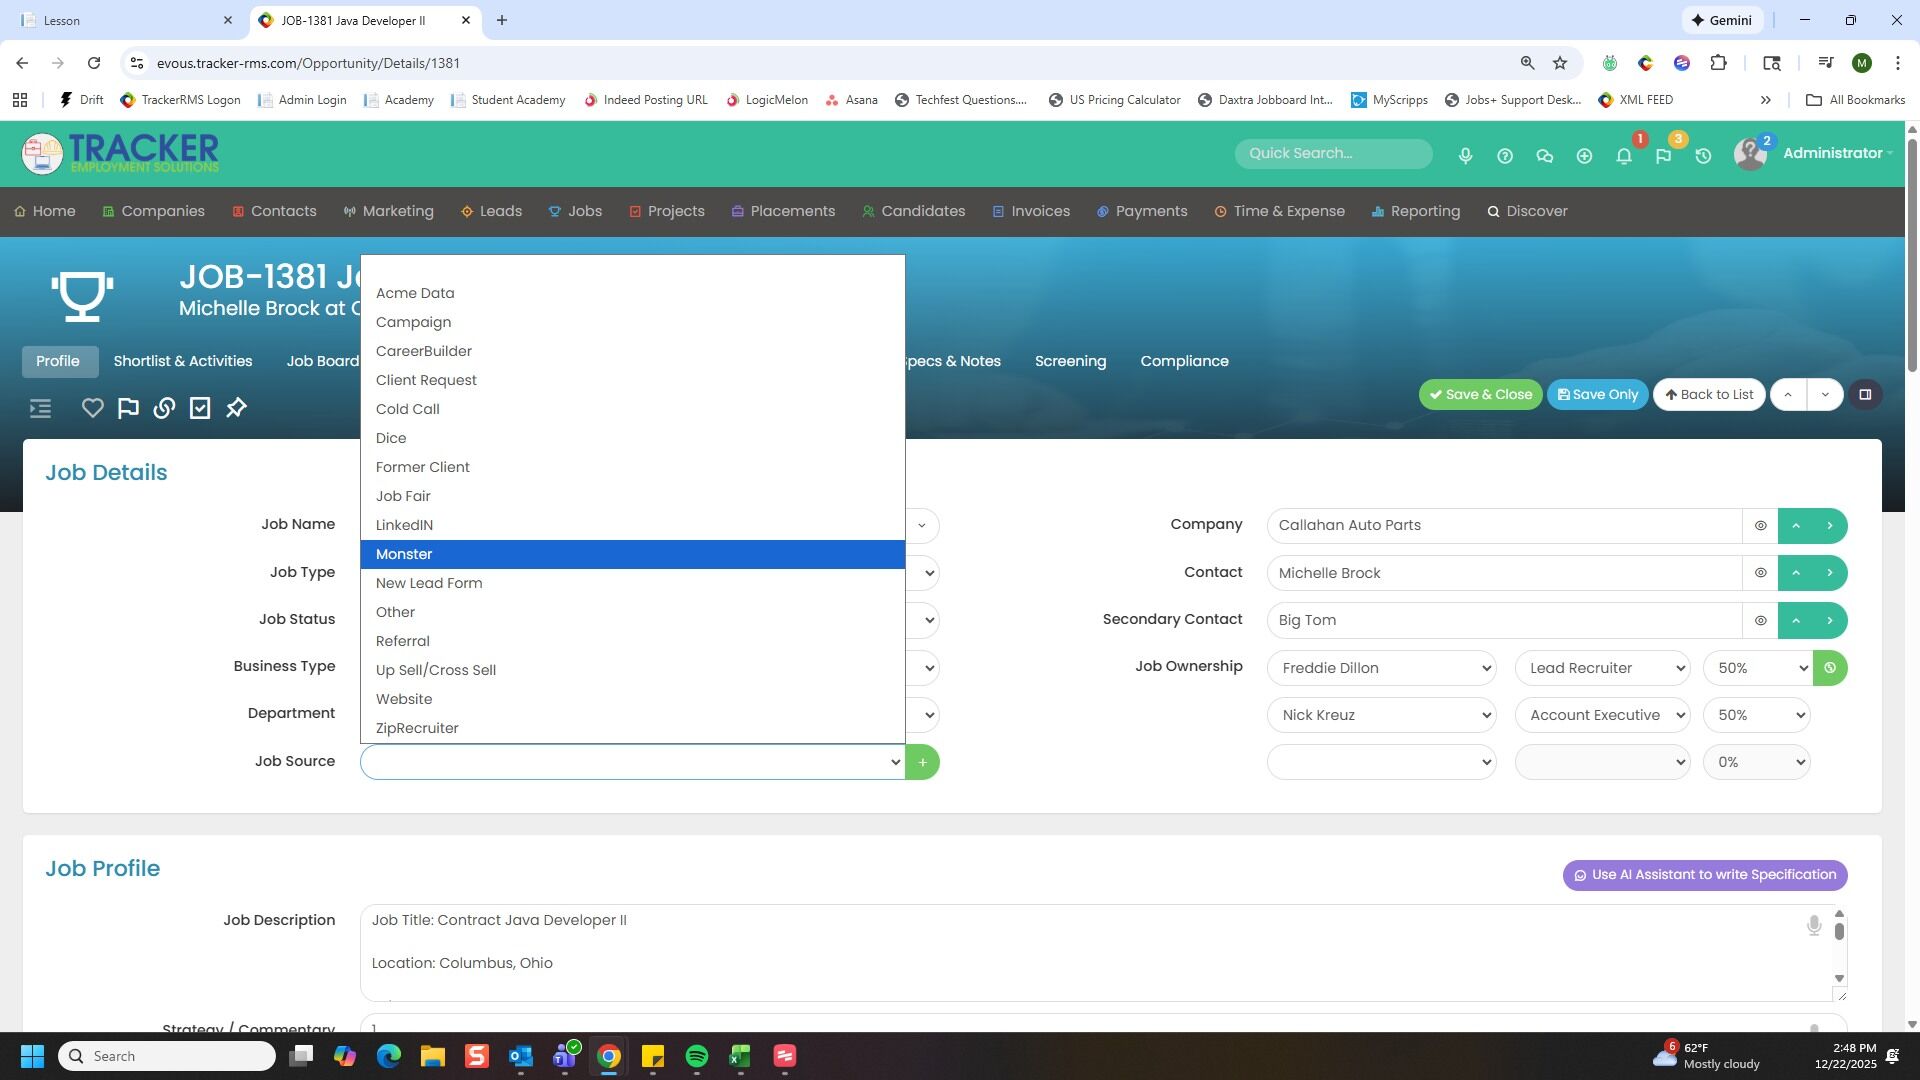The height and width of the screenshot is (1080, 1920).
Task: Click Save & Close button
Action: [1480, 395]
